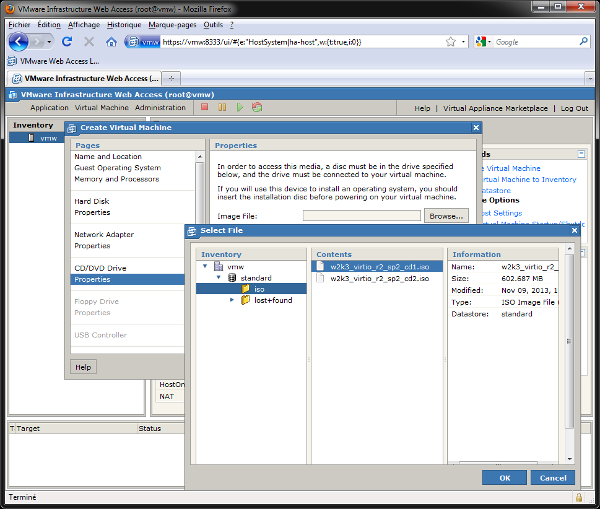Click the padlock icon in the status bar
Image resolution: width=600 pixels, height=509 pixels.
point(579,497)
